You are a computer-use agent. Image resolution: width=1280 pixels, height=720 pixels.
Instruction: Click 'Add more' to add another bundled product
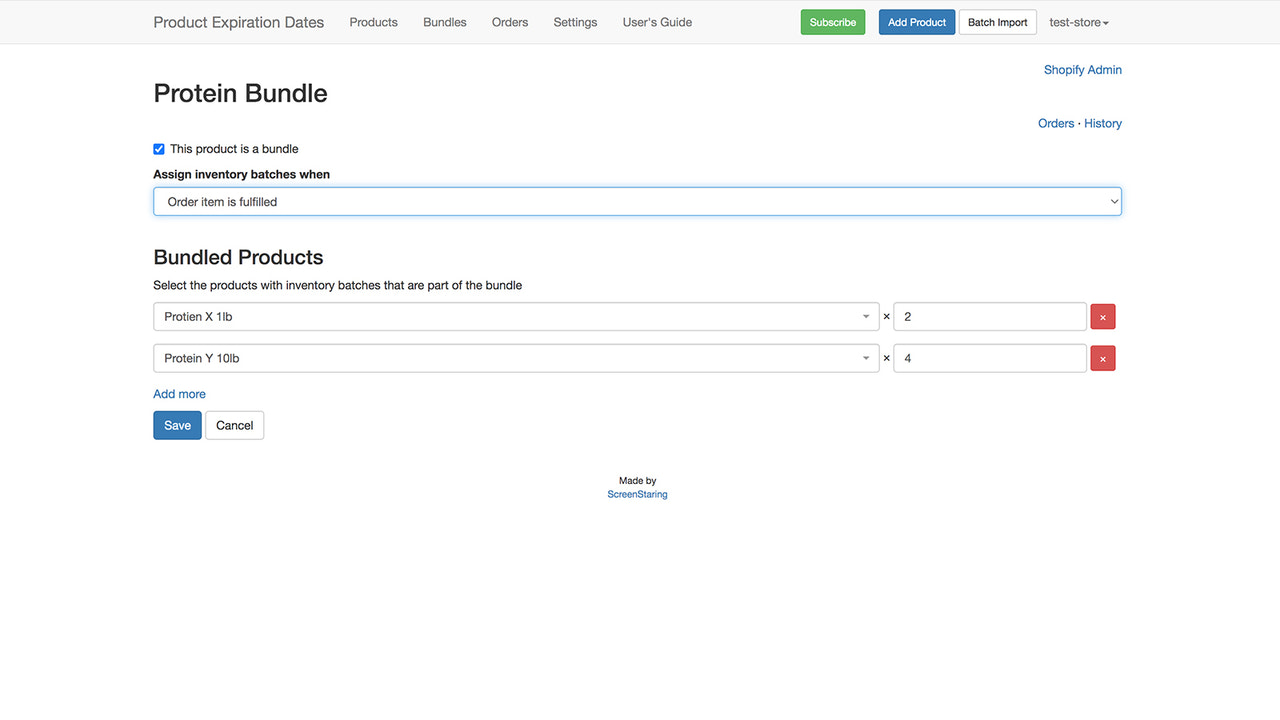tap(179, 394)
